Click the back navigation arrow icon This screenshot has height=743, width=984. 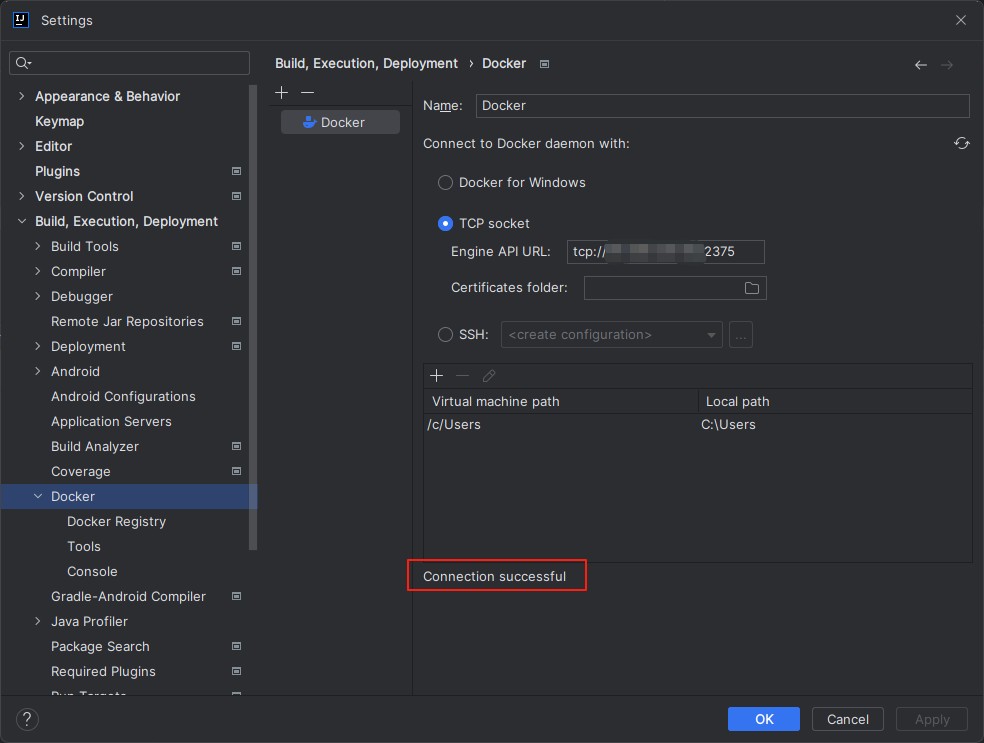[921, 65]
